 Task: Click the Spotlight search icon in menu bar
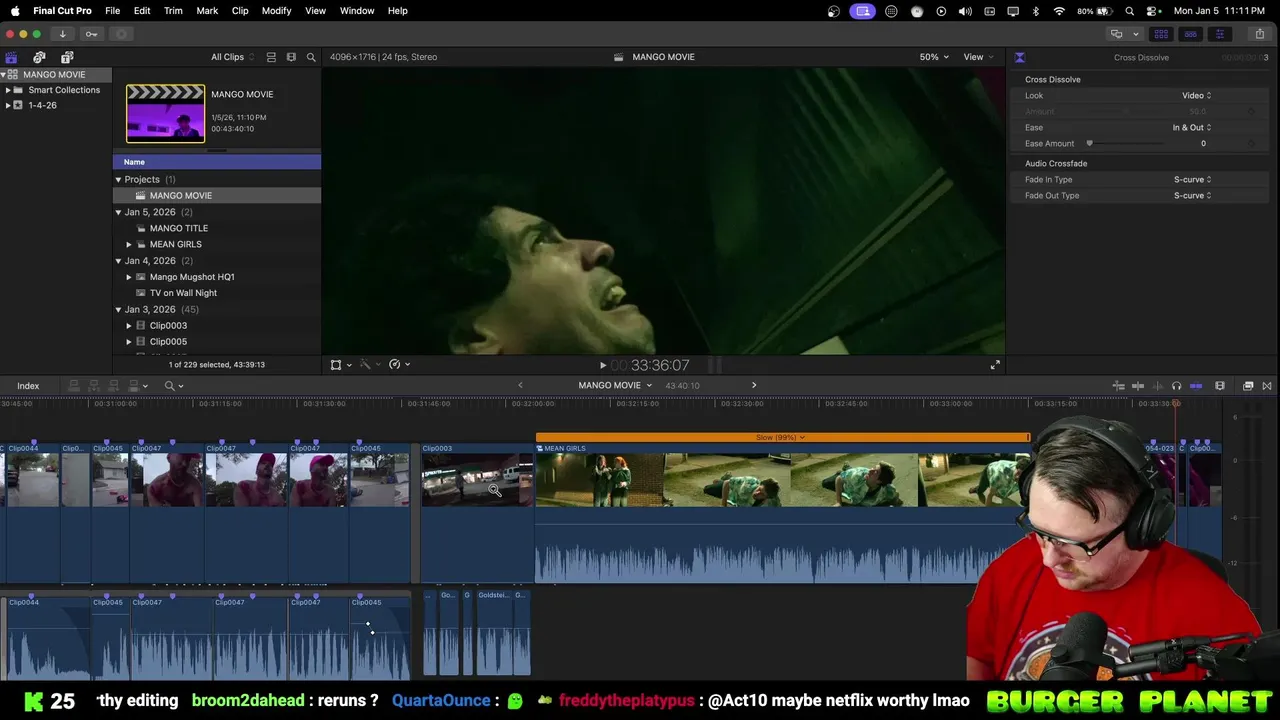tap(1130, 11)
